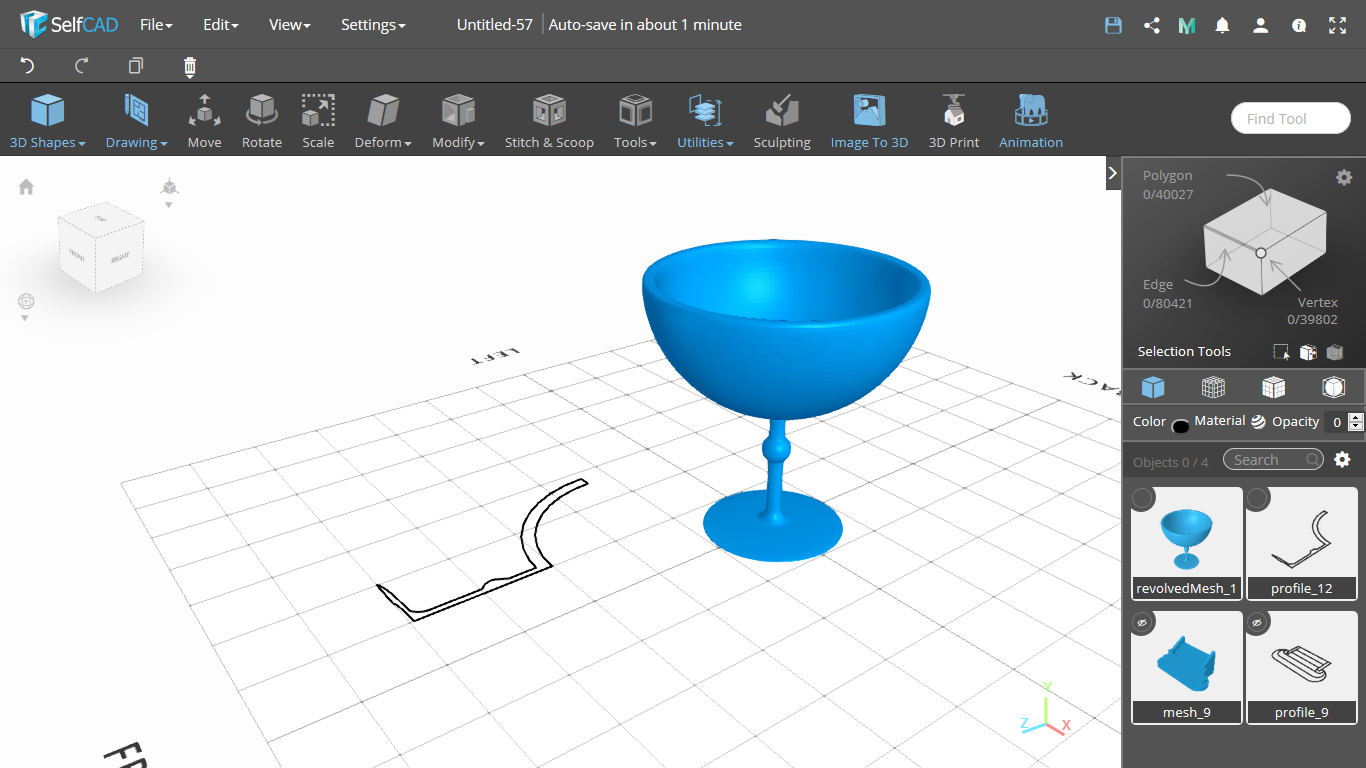The height and width of the screenshot is (768, 1366).
Task: Click the SelfCAD logo
Action: tap(69, 24)
